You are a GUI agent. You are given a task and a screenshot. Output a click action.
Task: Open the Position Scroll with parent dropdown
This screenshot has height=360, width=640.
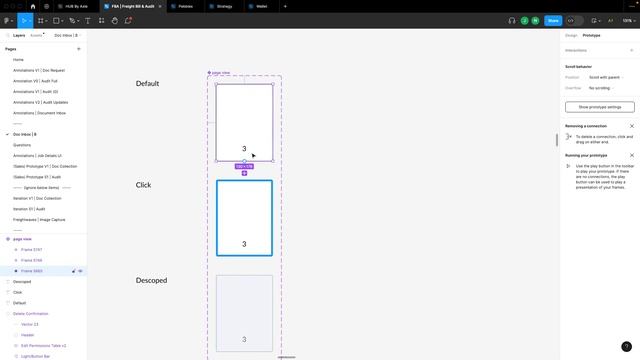(606, 78)
